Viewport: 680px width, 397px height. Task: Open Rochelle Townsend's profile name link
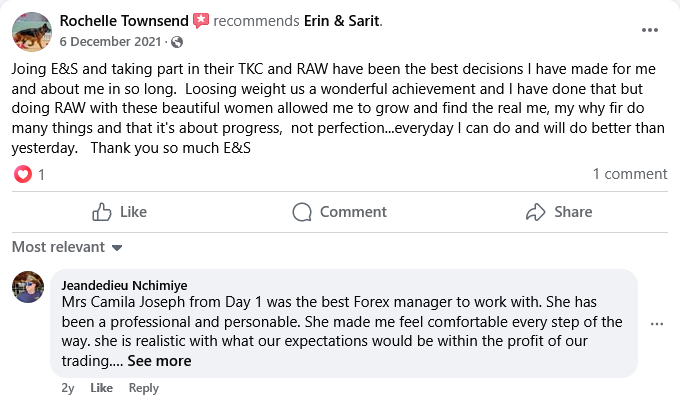click(x=124, y=20)
